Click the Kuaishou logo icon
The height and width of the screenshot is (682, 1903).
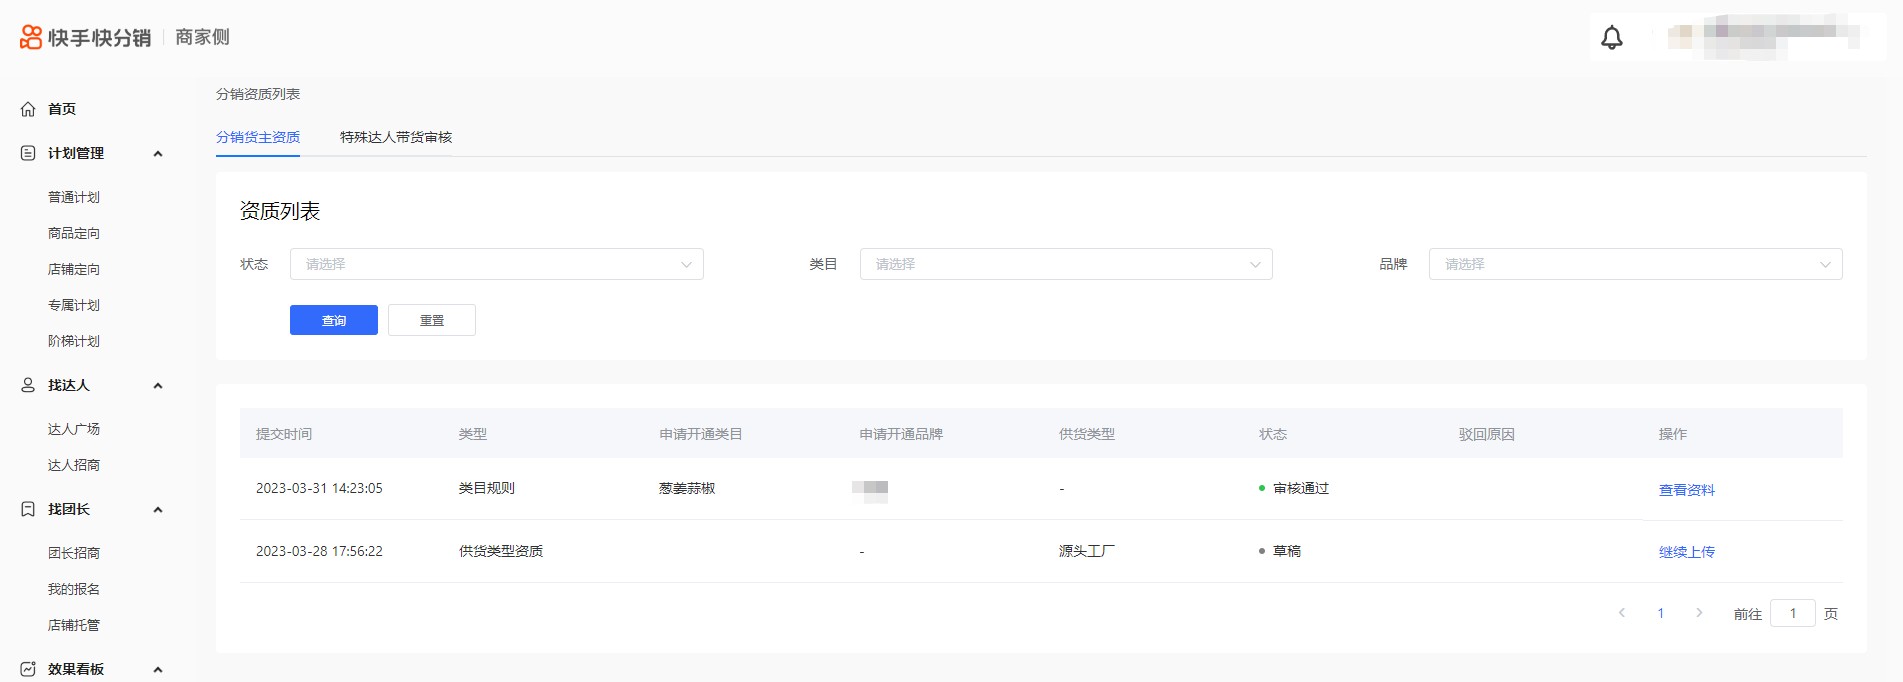click(x=31, y=37)
